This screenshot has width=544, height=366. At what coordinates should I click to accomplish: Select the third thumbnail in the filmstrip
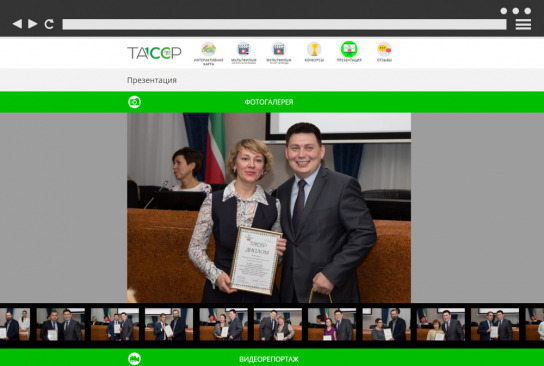pyautogui.click(x=115, y=324)
